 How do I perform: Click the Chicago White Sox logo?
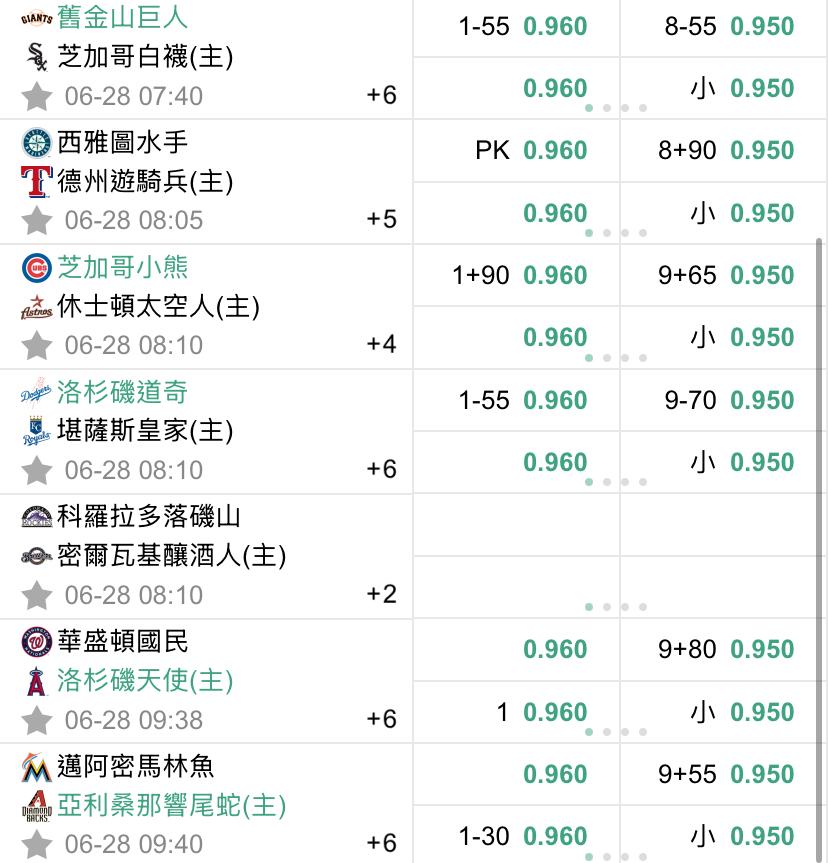[37, 57]
